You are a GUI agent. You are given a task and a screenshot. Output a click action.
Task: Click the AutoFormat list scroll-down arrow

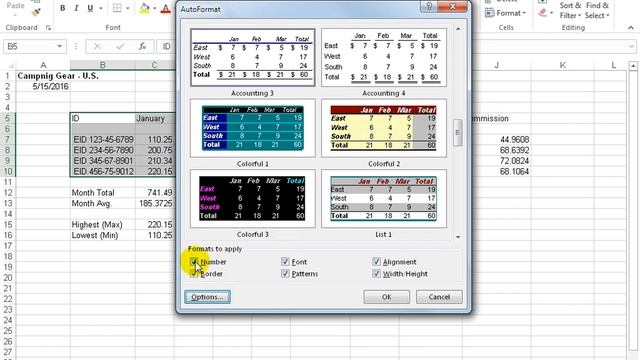458,237
